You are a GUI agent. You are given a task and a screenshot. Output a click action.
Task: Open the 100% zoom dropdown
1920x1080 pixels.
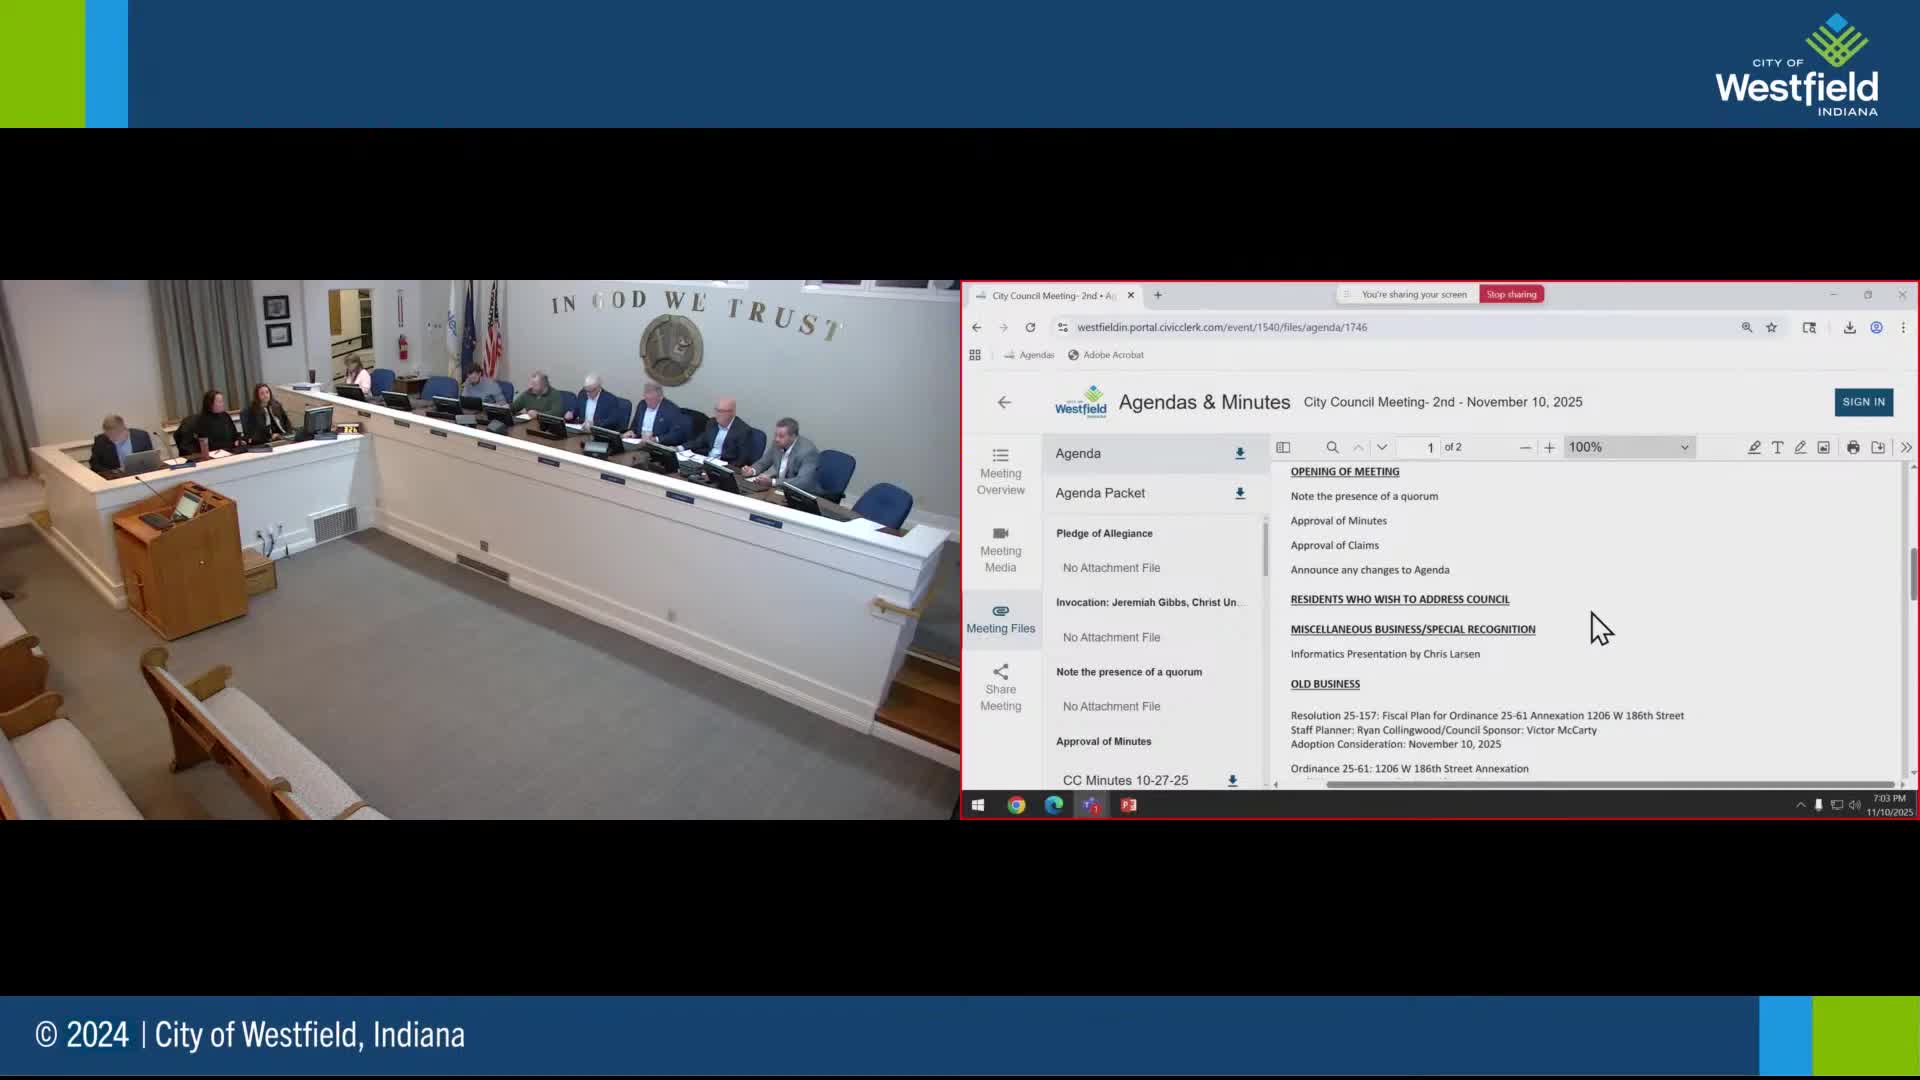pos(1628,447)
